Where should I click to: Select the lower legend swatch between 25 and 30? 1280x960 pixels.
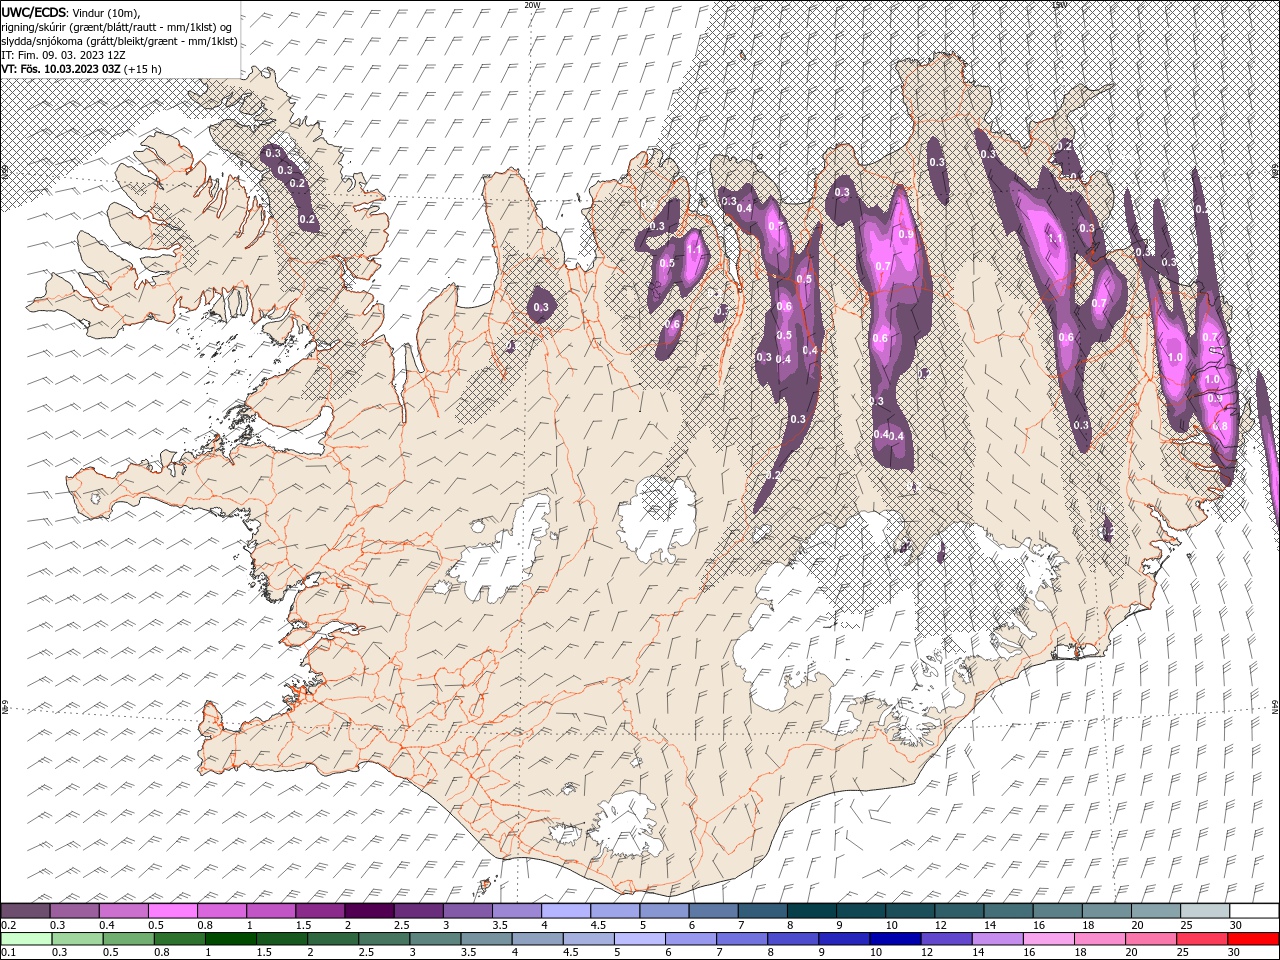click(1201, 939)
